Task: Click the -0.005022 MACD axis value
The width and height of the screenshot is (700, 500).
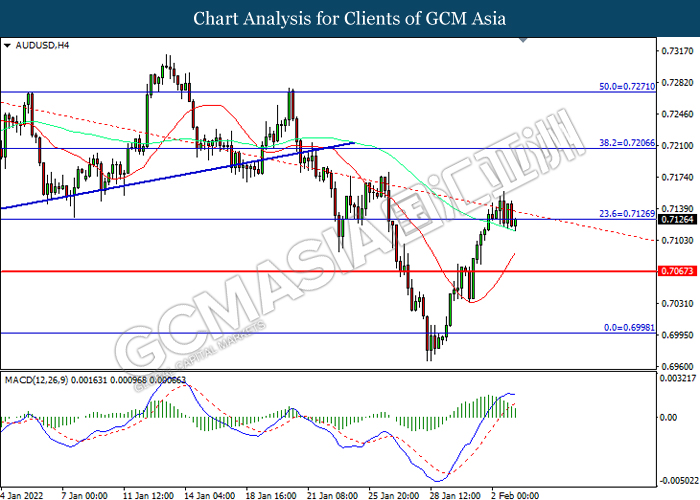Action: [x=679, y=481]
